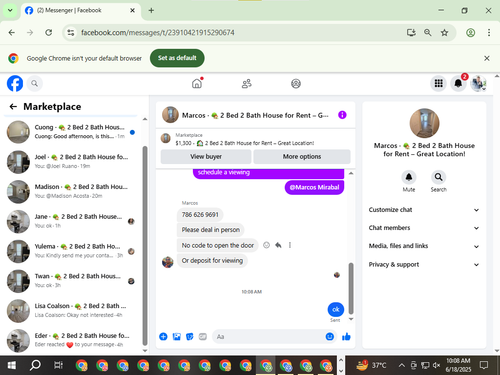Reload the page in Chrome
The width and height of the screenshot is (500, 375).
(x=49, y=33)
